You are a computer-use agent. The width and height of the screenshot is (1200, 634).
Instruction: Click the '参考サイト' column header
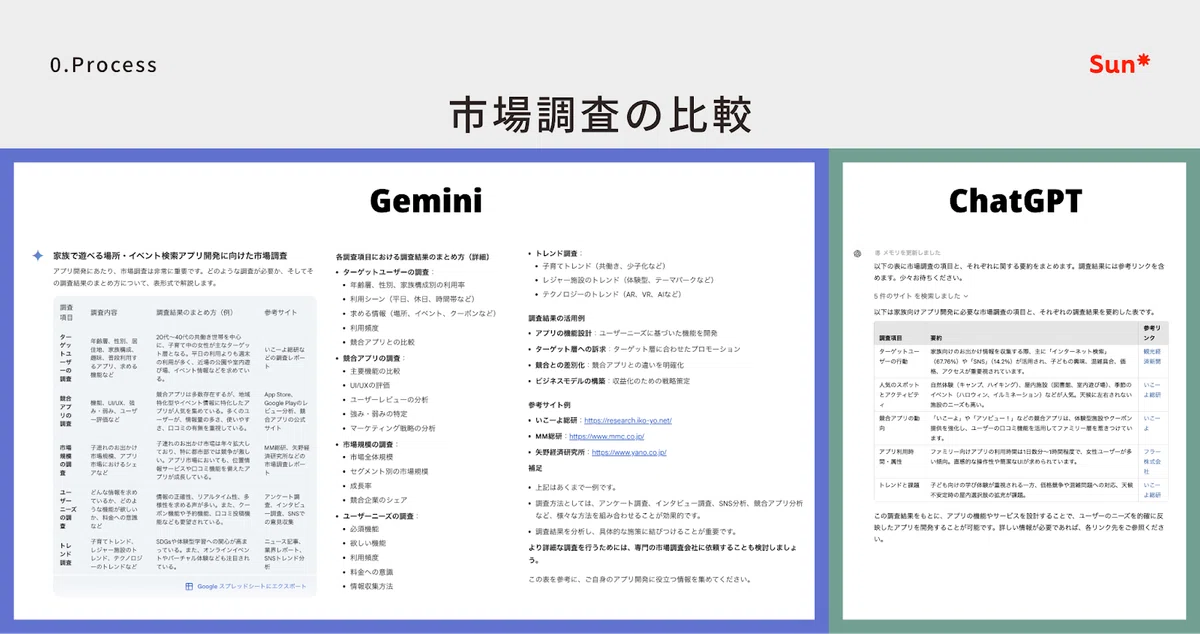[281, 311]
